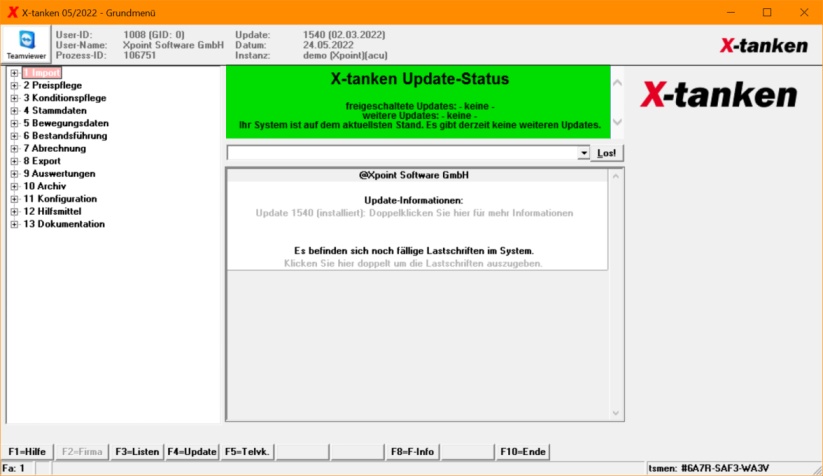Expand the 13 Dokumentation node
This screenshot has width=823, height=476.
(x=14, y=224)
